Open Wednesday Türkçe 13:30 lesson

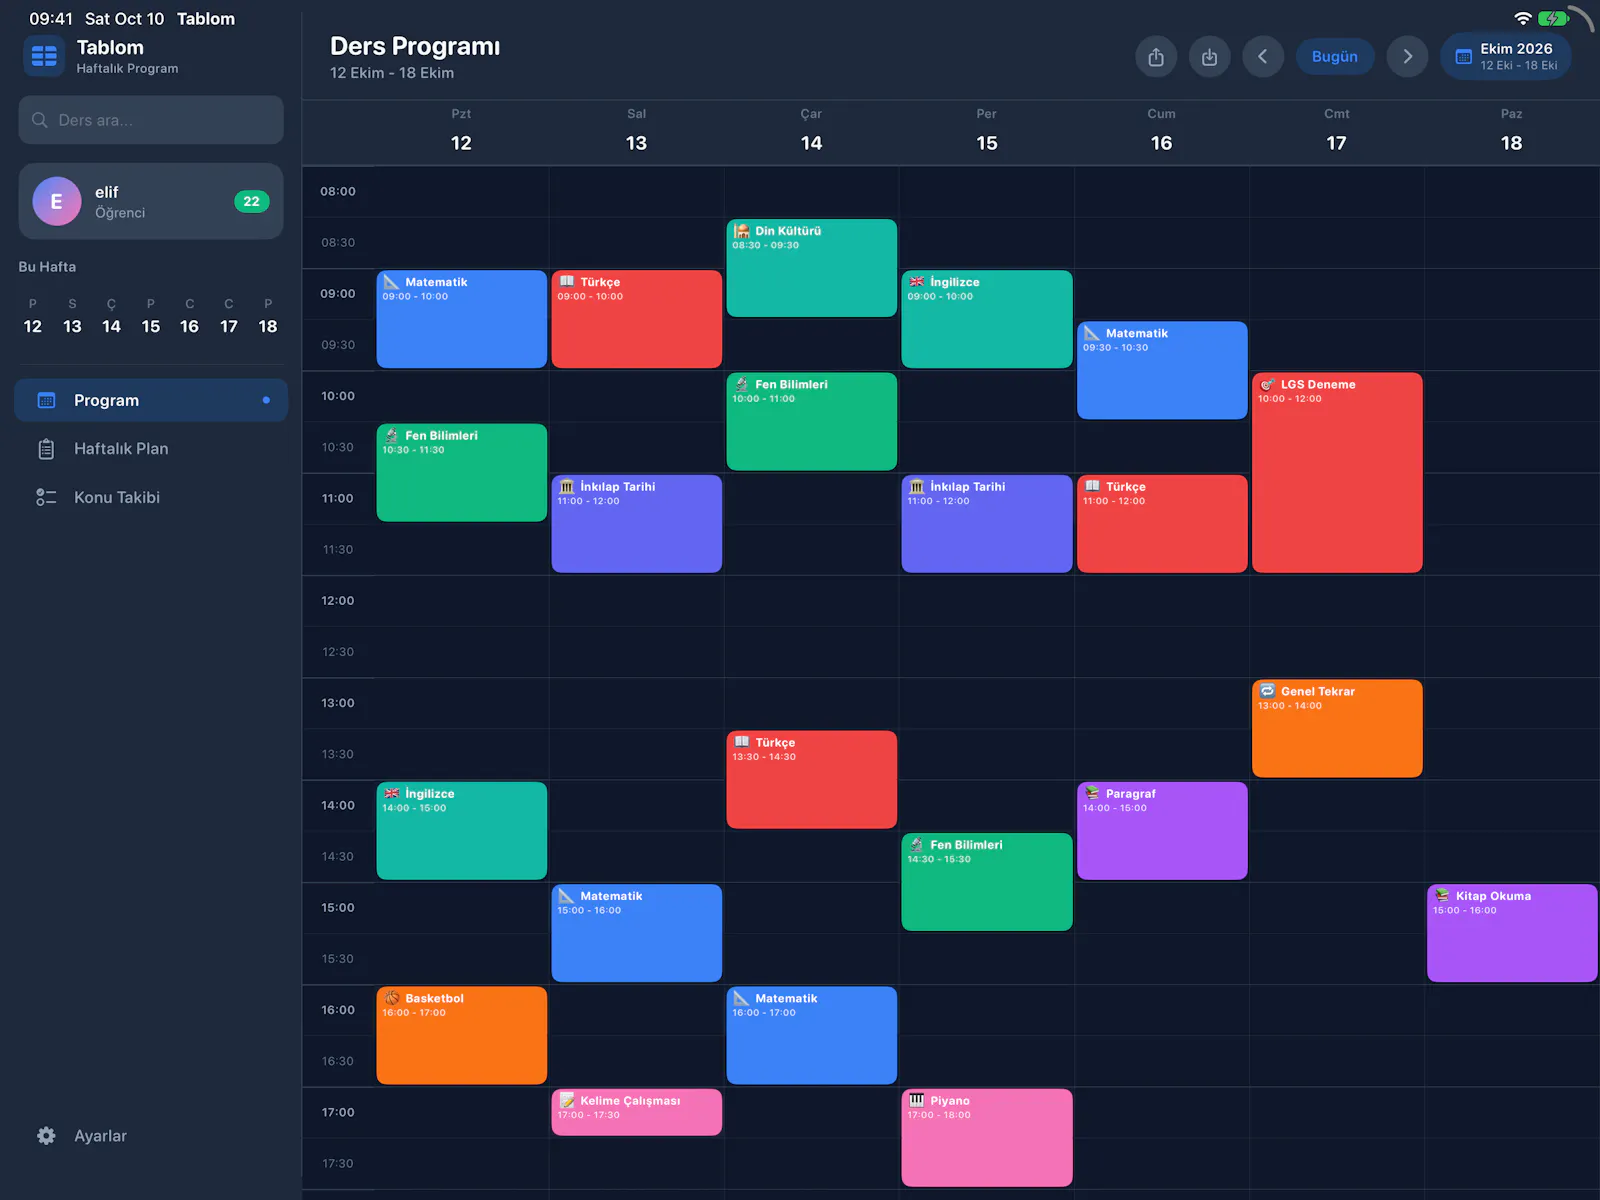pos(812,780)
